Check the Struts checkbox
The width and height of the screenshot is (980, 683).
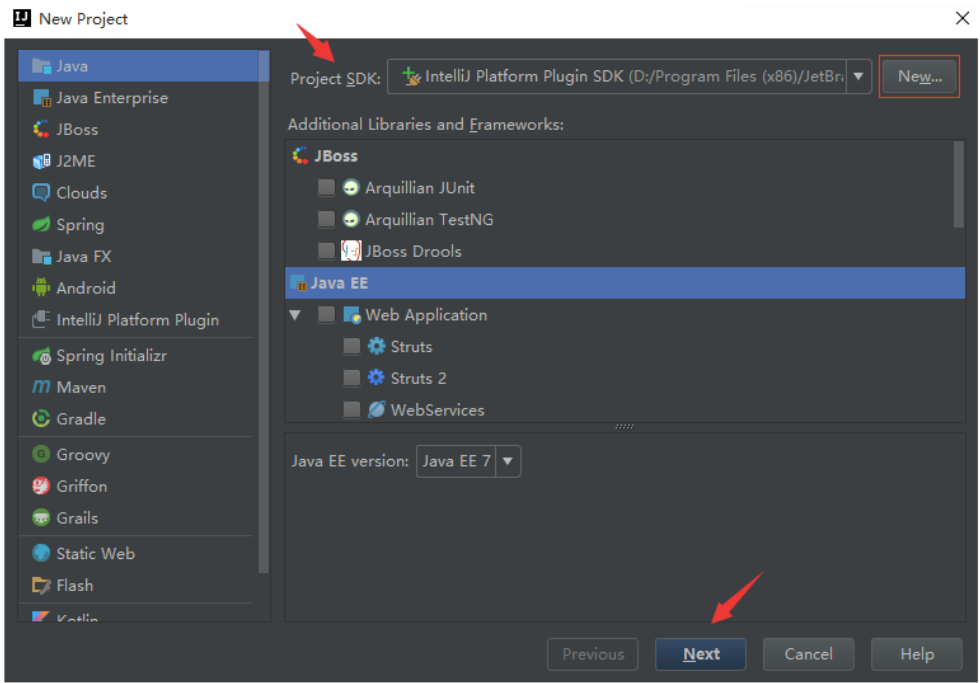(x=352, y=346)
